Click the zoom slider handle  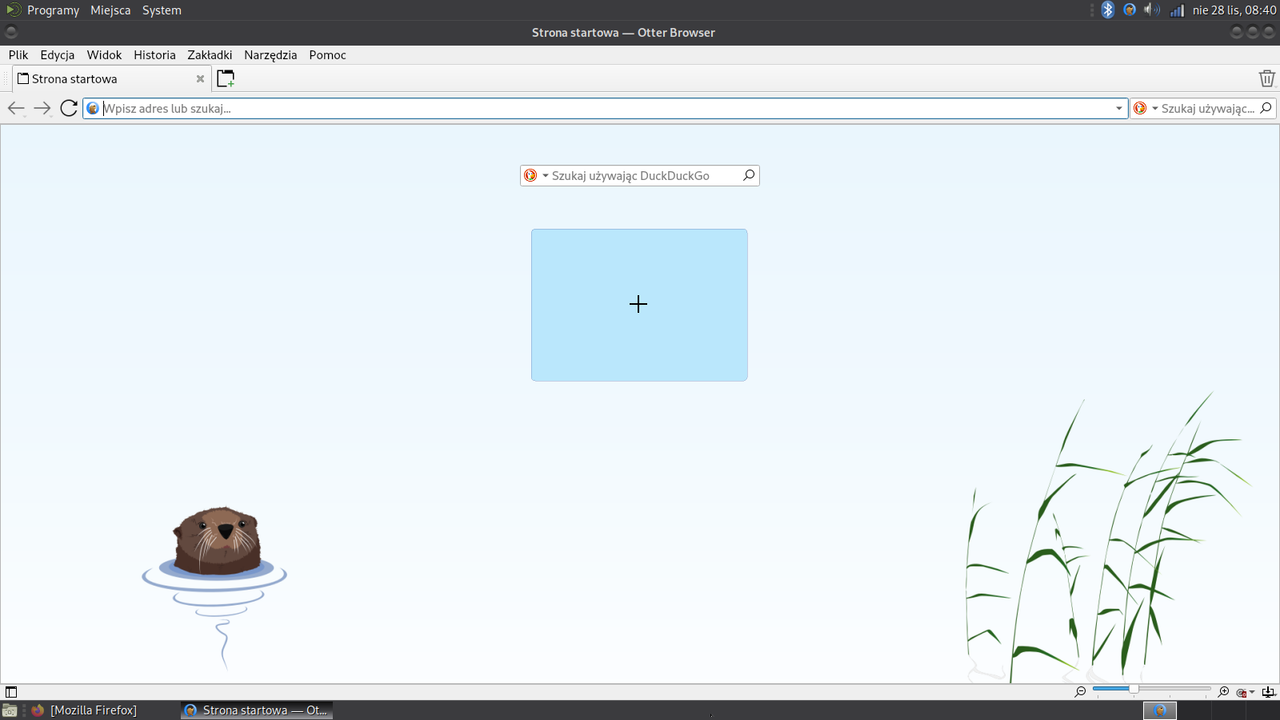click(1133, 689)
